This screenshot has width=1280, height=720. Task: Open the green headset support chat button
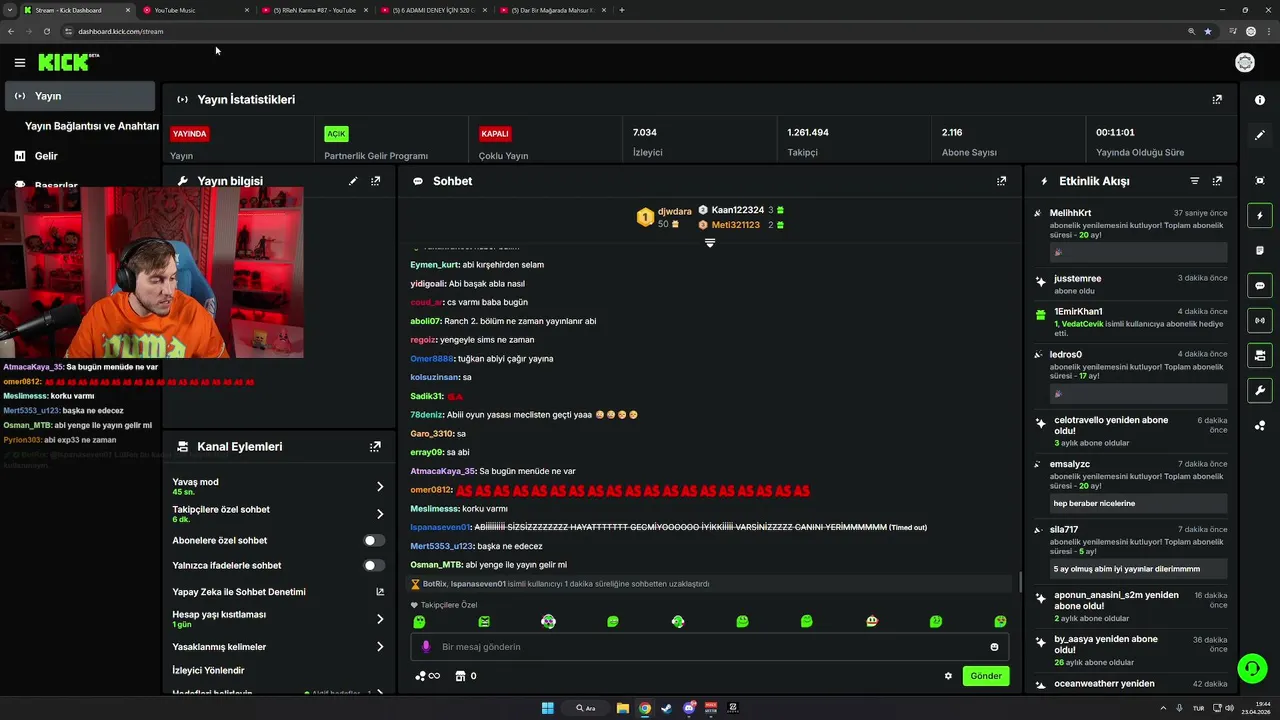1251,668
